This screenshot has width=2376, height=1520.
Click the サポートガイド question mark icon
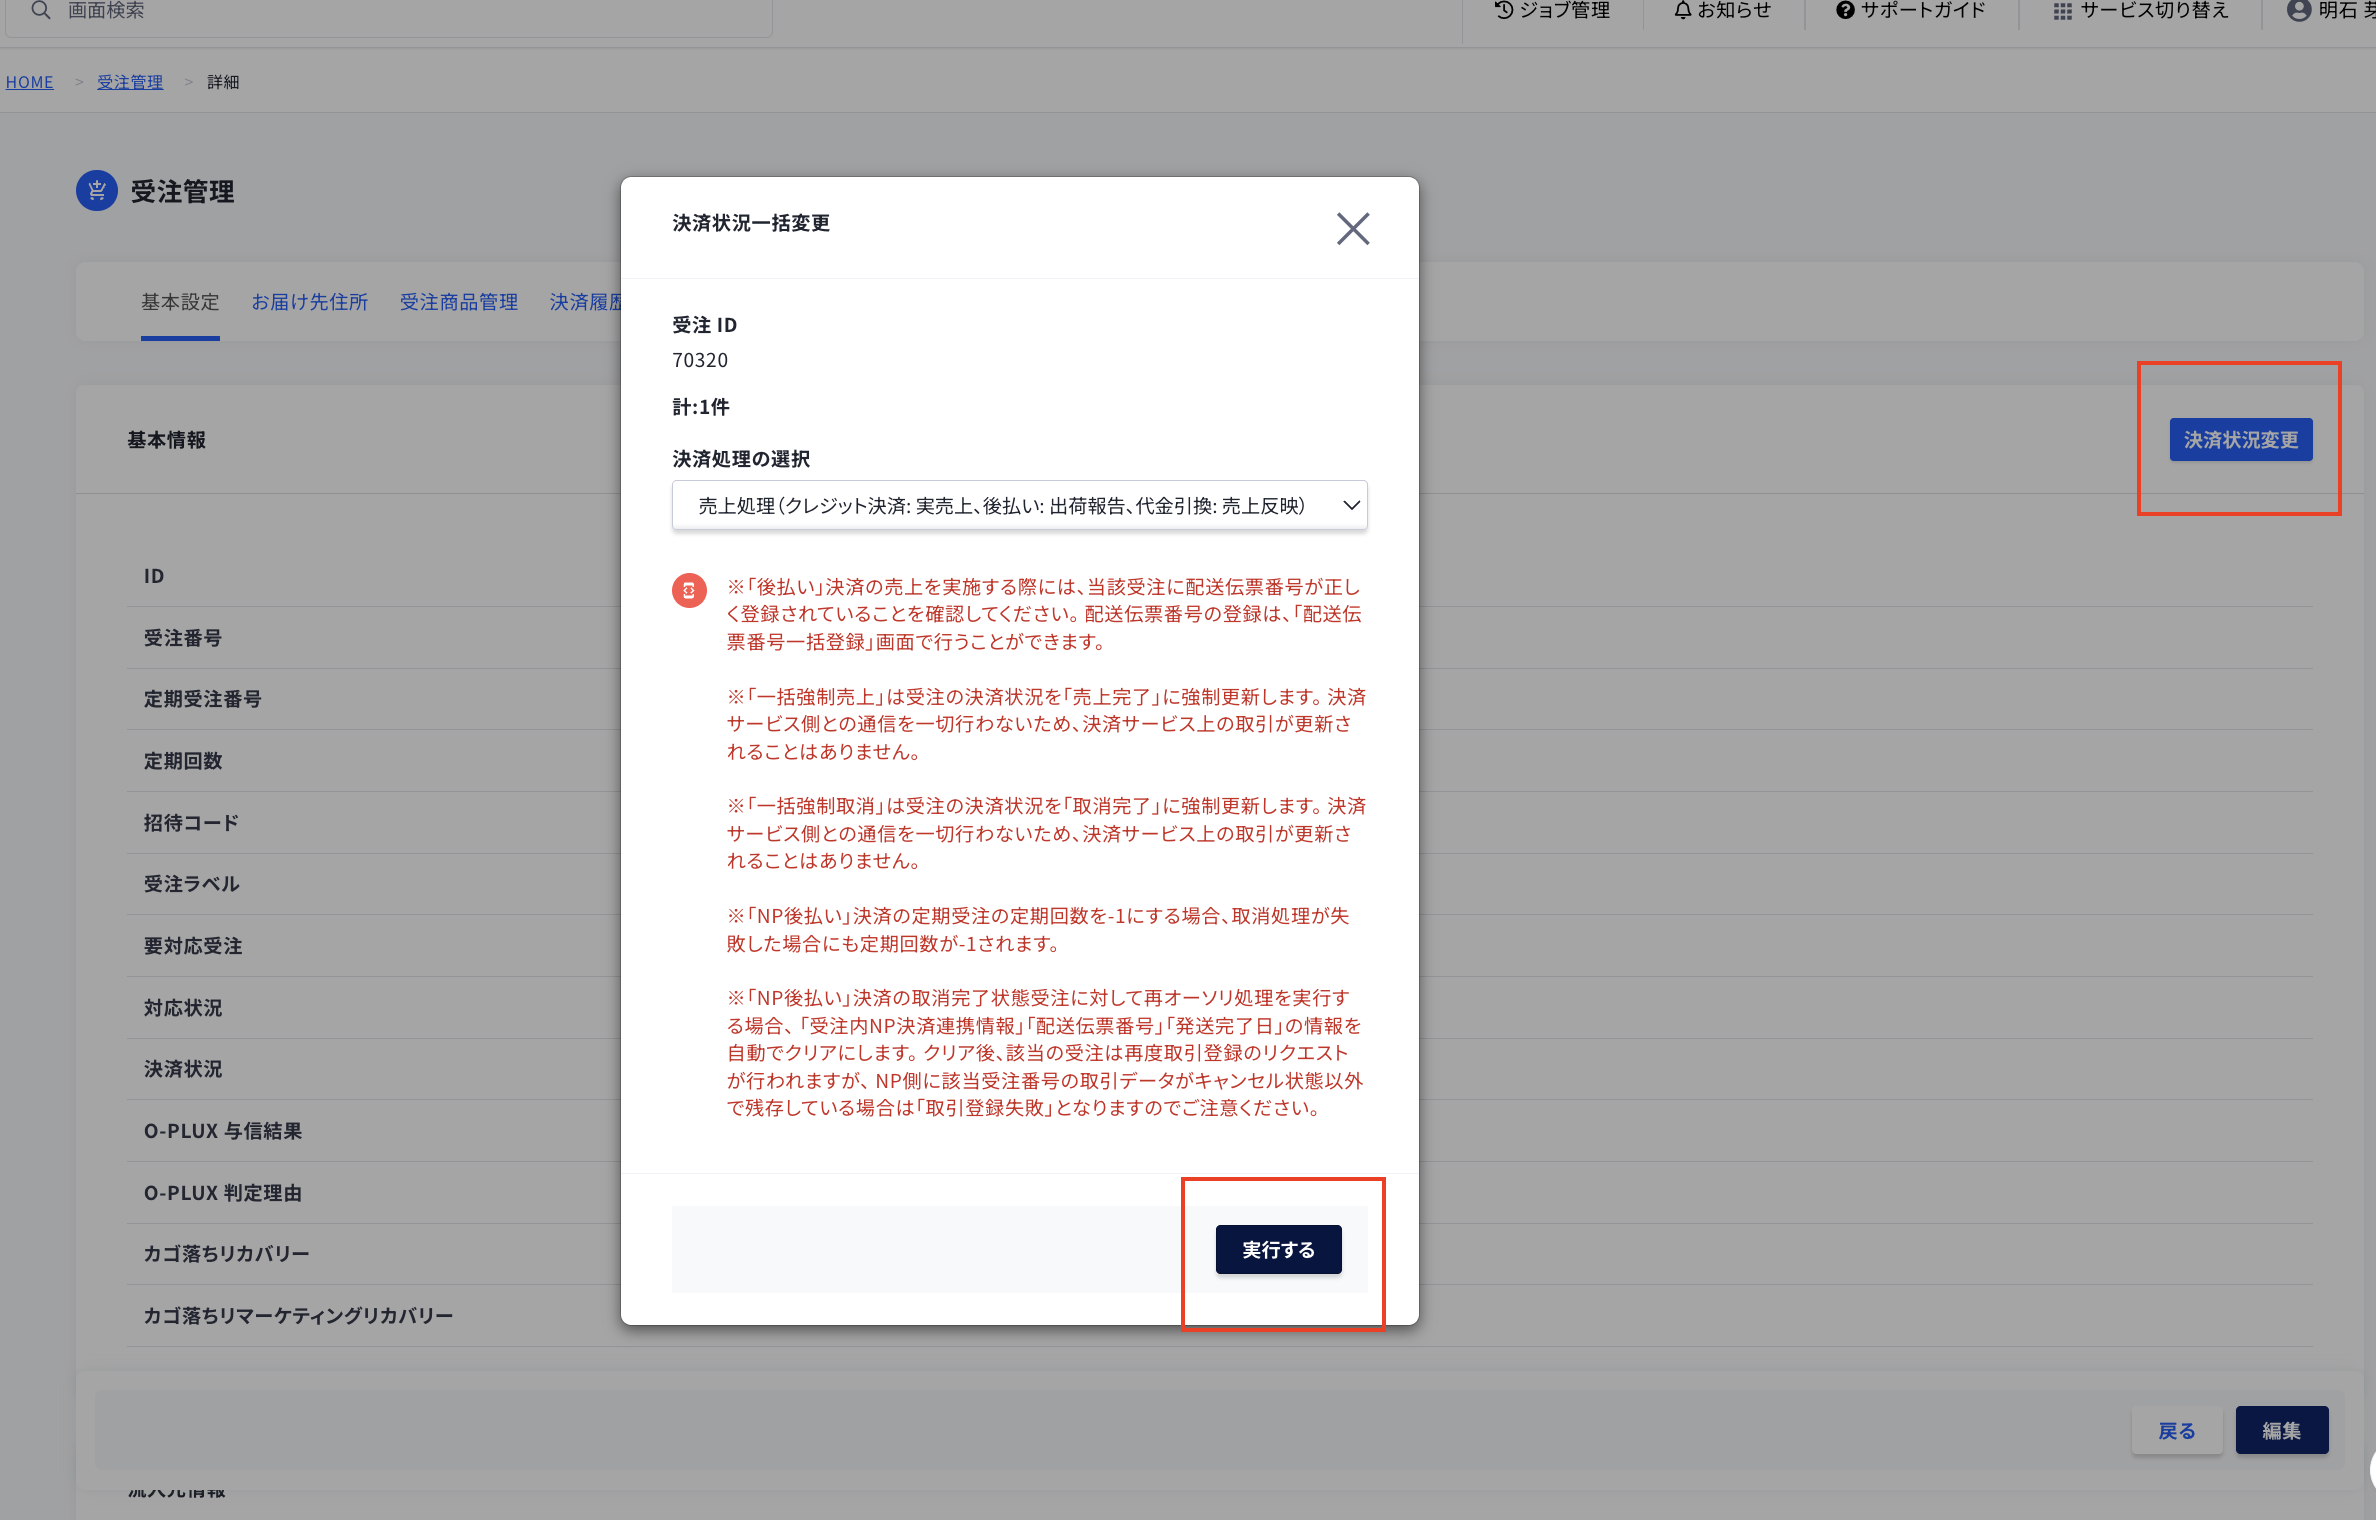(1845, 10)
